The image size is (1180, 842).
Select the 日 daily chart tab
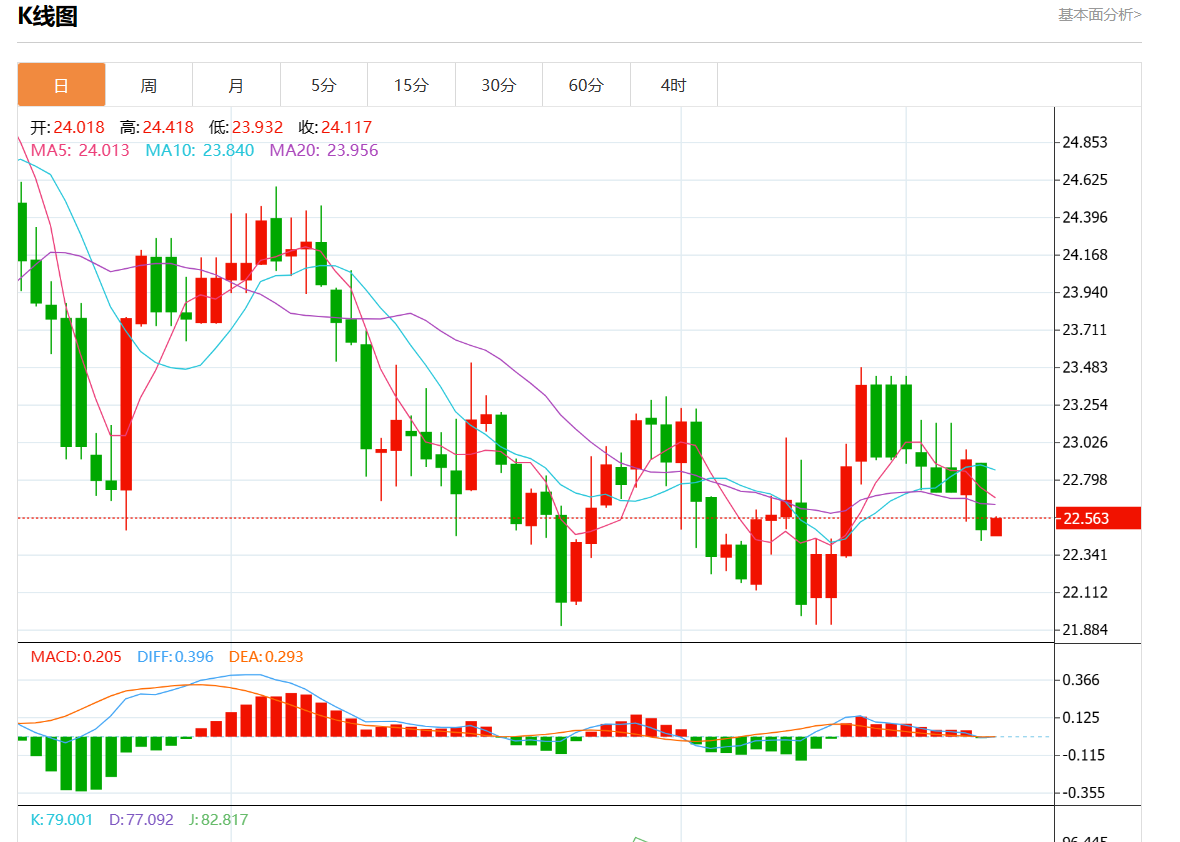pyautogui.click(x=61, y=85)
